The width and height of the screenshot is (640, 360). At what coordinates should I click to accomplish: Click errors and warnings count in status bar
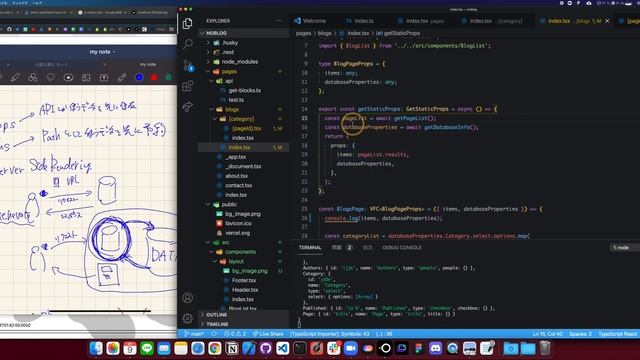pyautogui.click(x=235, y=334)
